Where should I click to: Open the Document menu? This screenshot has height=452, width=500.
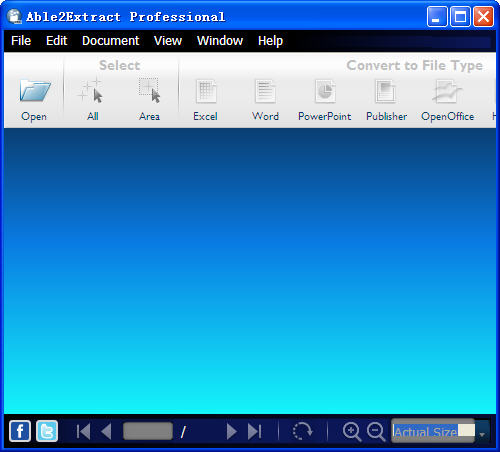111,41
